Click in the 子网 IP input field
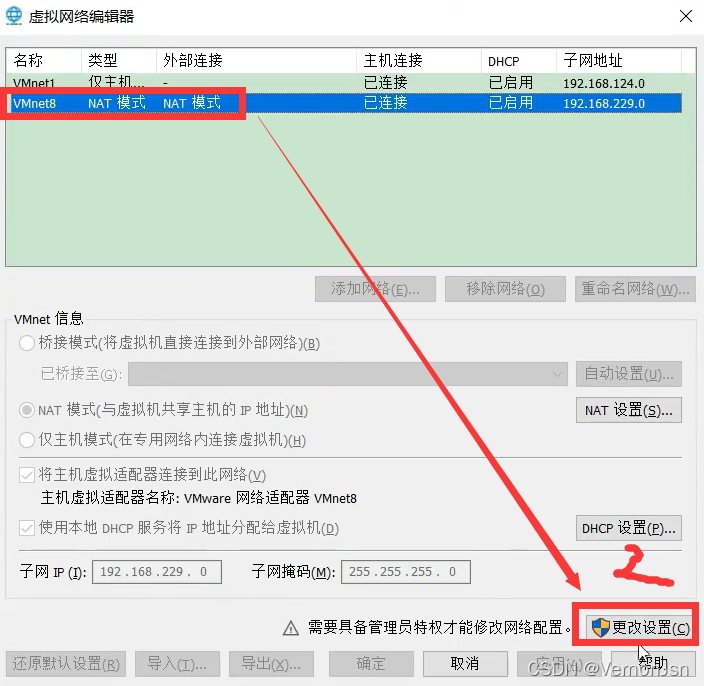This screenshot has width=704, height=686. tap(157, 572)
